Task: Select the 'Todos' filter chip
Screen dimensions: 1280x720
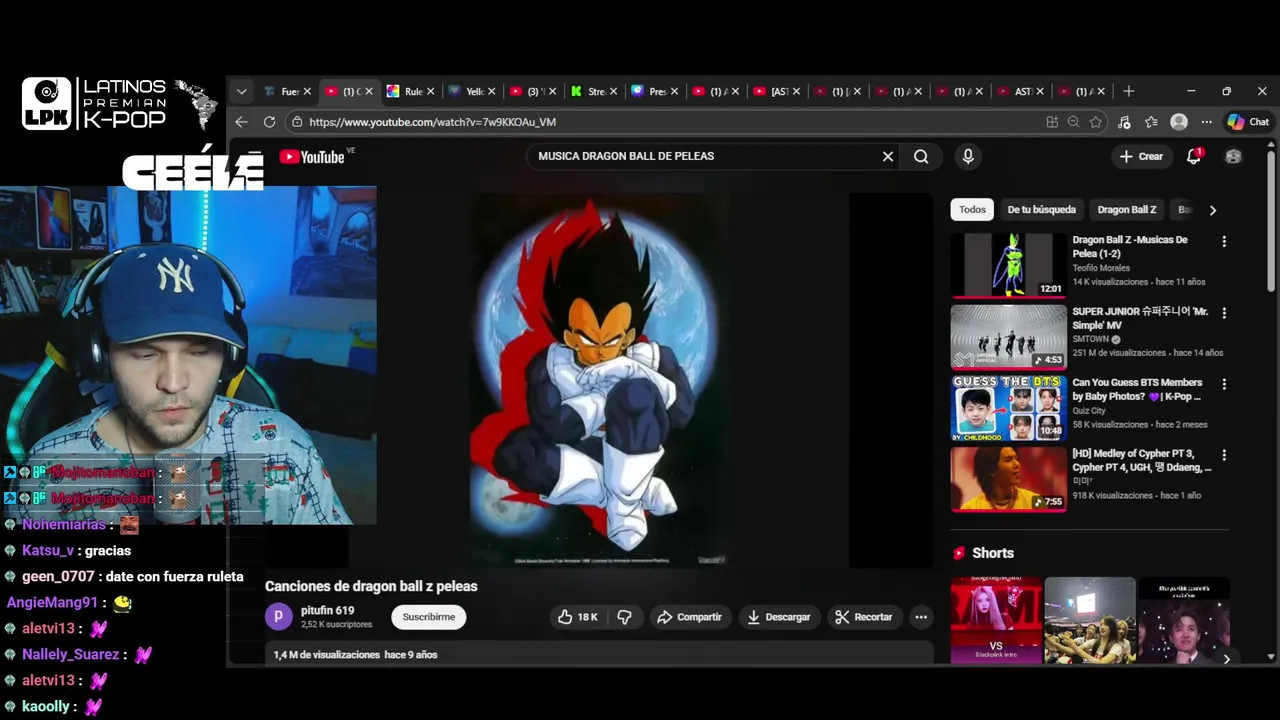Action: pos(972,210)
